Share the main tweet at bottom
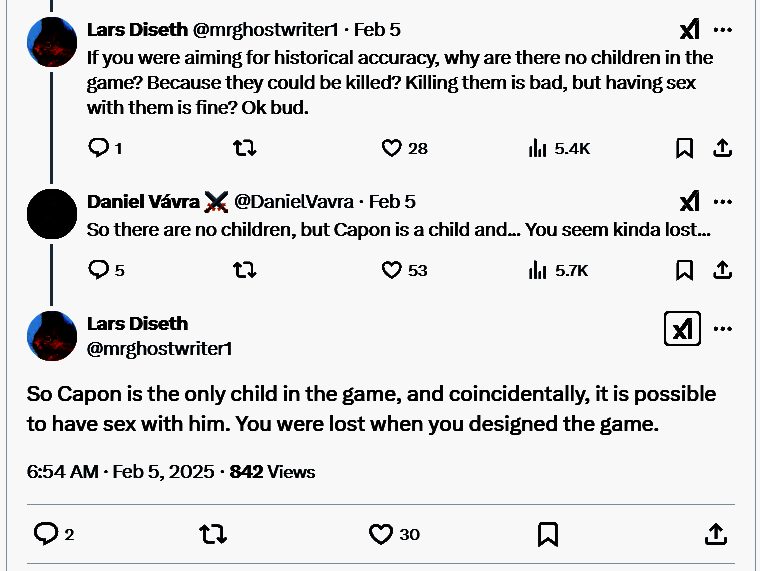 point(715,534)
